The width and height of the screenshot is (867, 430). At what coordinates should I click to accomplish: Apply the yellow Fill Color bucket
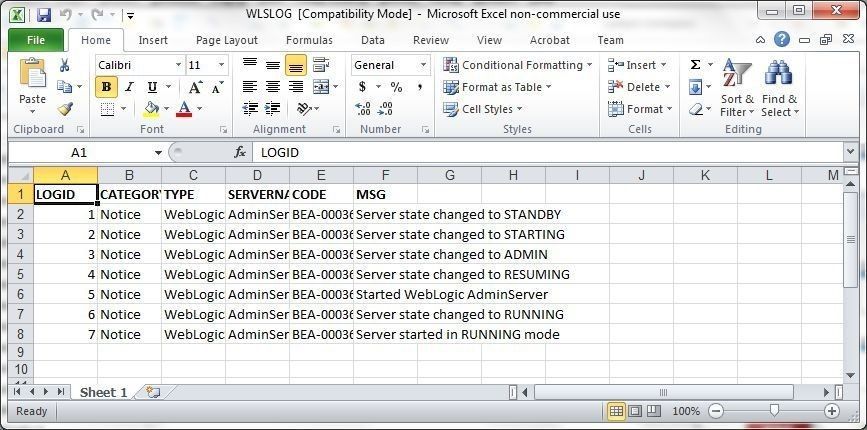(x=151, y=109)
